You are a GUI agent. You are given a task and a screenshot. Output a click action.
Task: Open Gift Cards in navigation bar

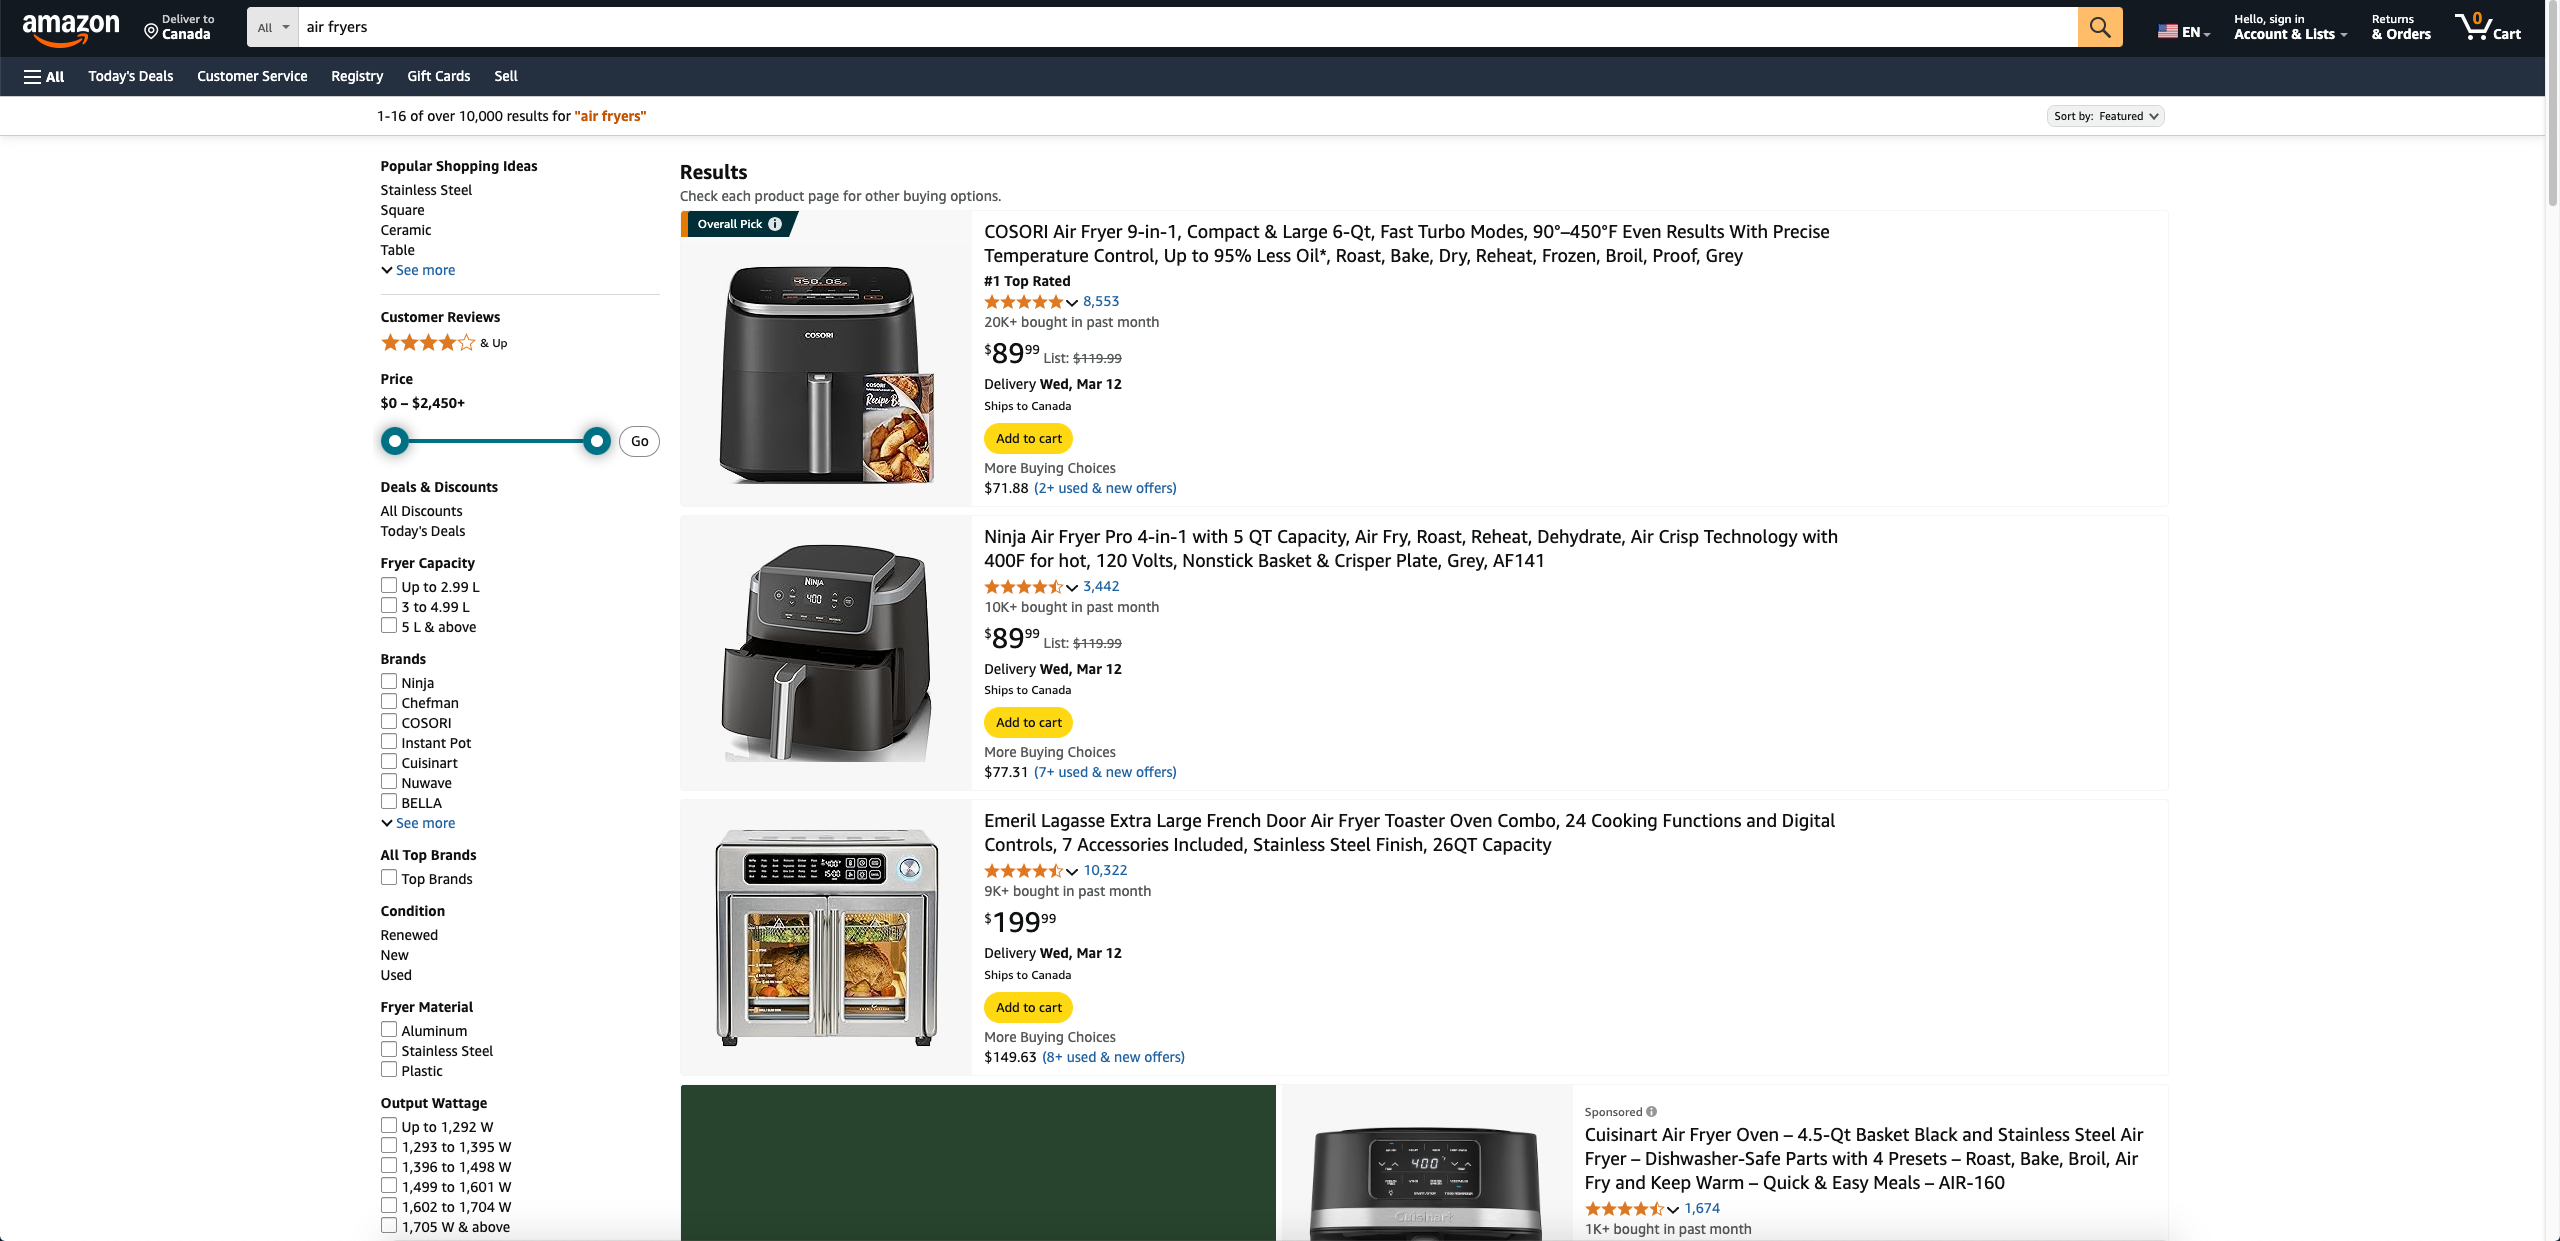[438, 76]
